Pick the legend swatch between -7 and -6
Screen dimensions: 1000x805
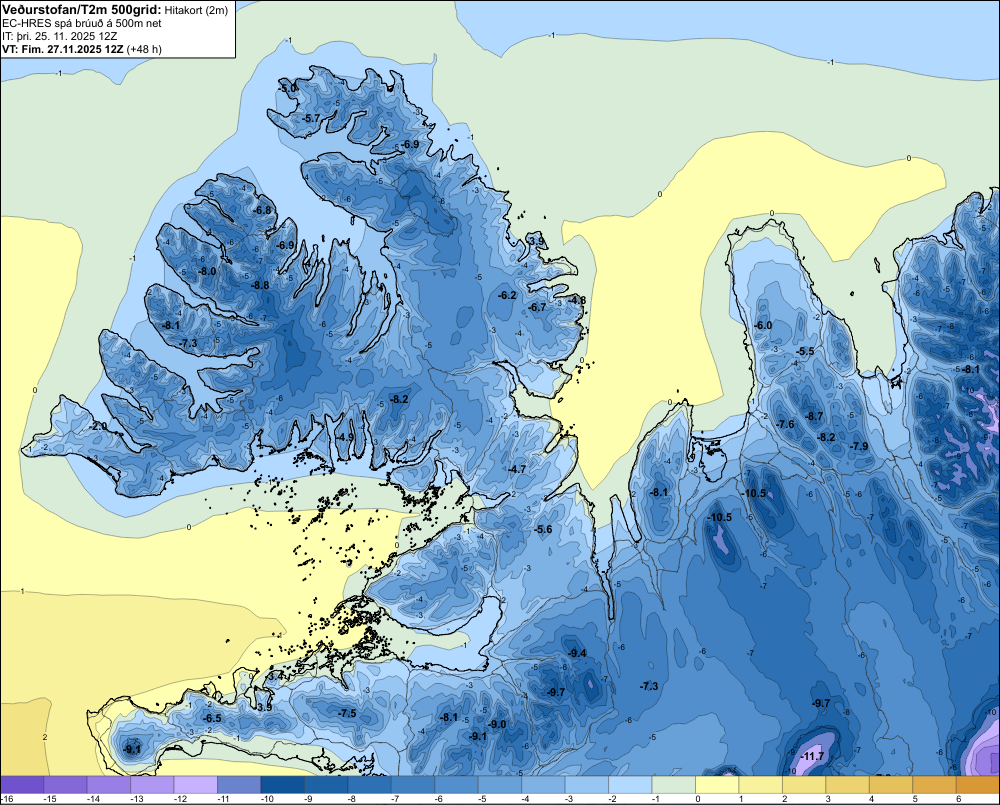coord(413,784)
